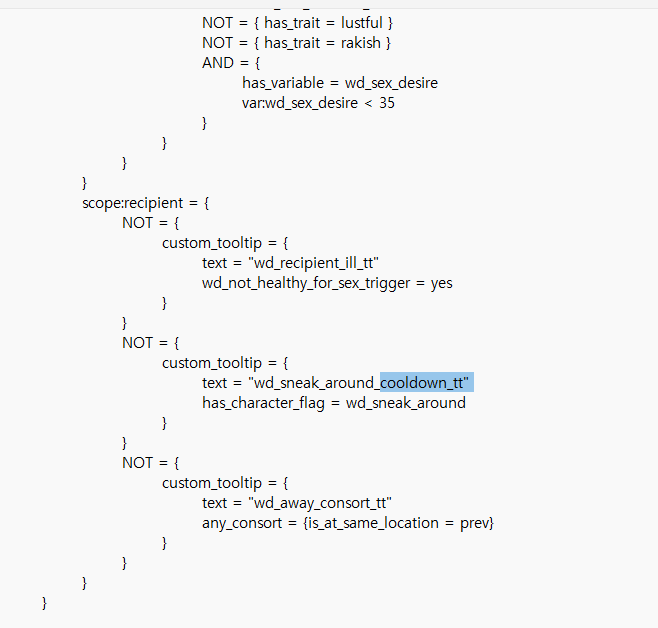Image resolution: width=658 pixels, height=628 pixels.
Task: Click 'custom_tooltip = {' above wd_sneak_around text
Action: [225, 363]
